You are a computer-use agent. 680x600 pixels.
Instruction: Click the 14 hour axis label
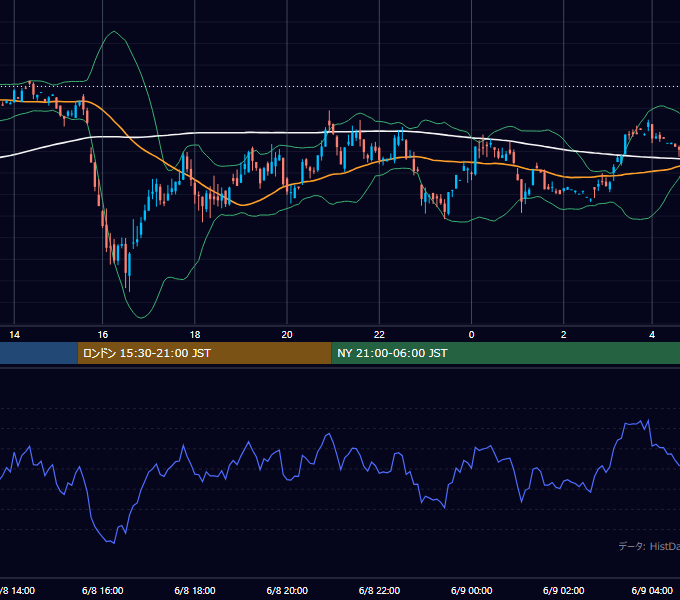[x=14, y=335]
